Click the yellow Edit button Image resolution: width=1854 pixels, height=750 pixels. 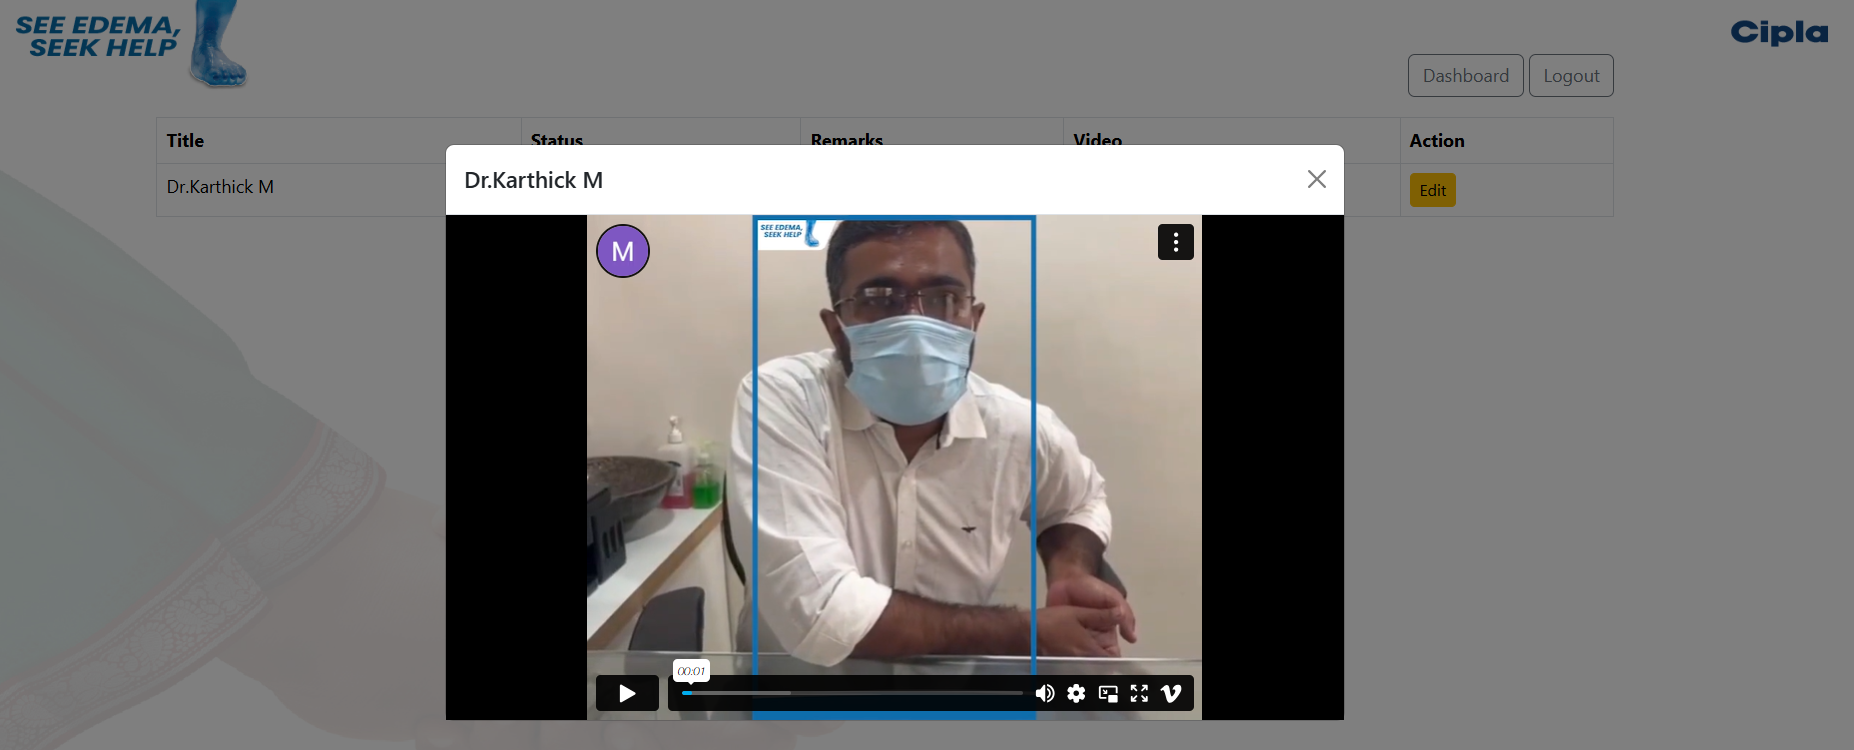click(x=1432, y=190)
